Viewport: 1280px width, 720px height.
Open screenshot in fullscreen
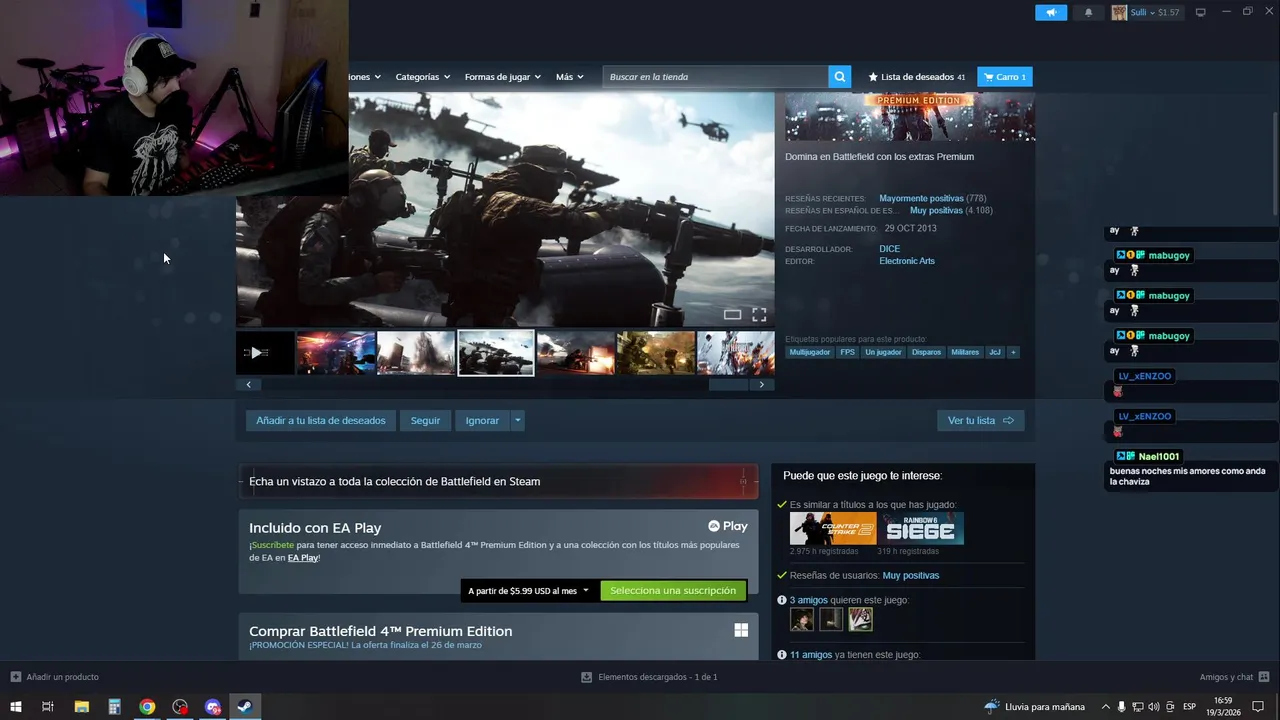click(759, 315)
